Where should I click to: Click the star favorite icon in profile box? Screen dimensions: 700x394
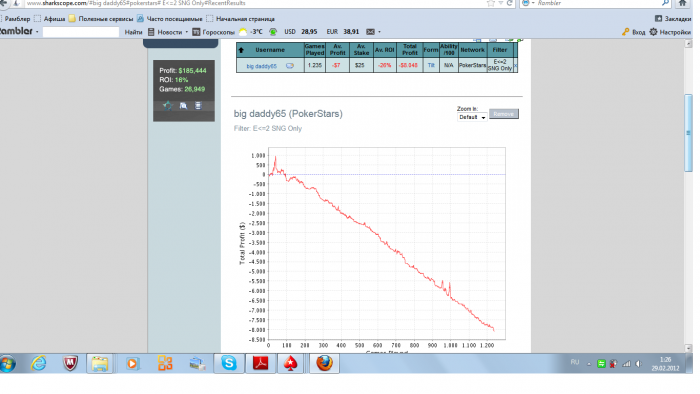pyautogui.click(x=168, y=106)
